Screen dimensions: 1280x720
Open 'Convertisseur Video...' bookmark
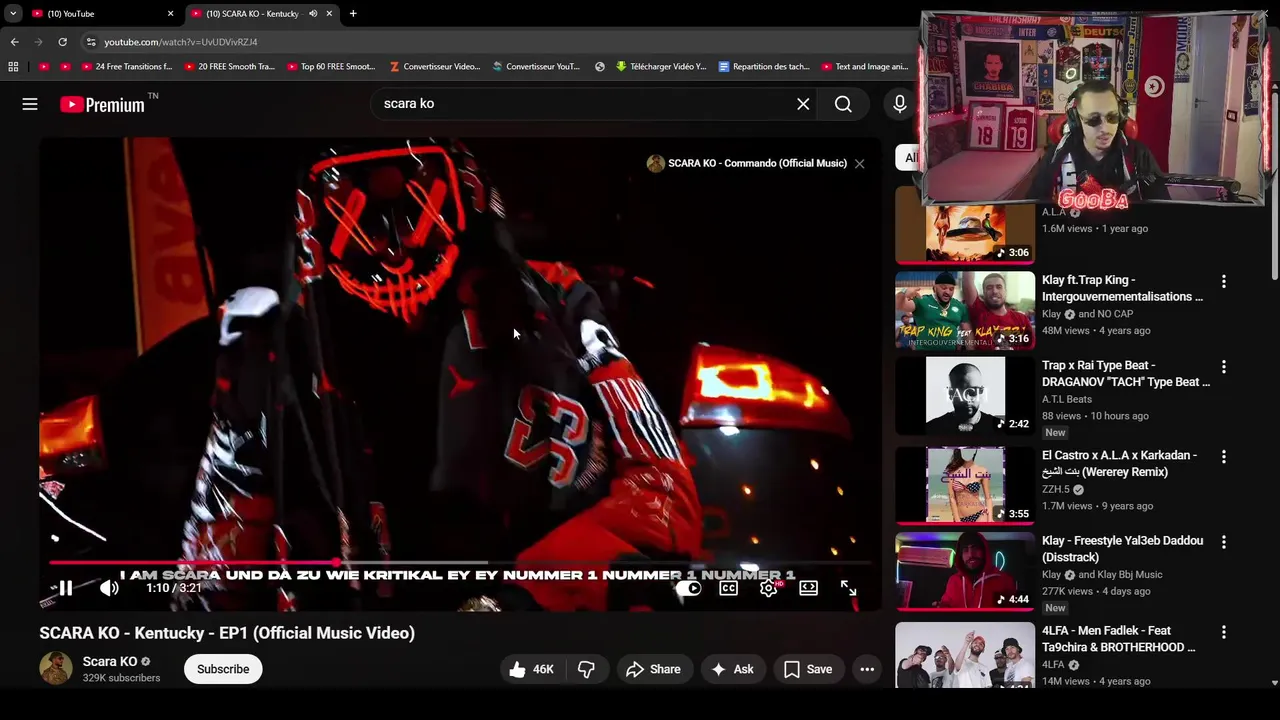click(435, 67)
